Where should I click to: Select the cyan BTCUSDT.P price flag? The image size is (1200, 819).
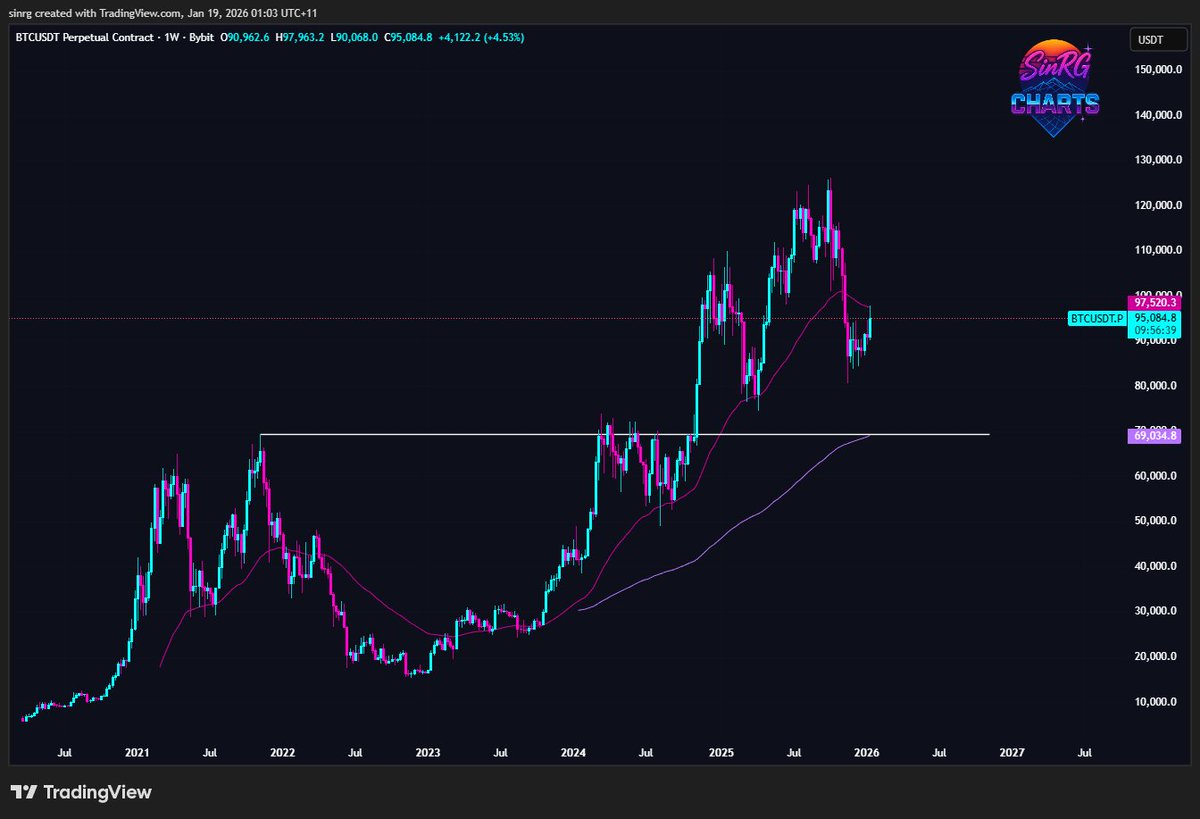(x=1096, y=319)
